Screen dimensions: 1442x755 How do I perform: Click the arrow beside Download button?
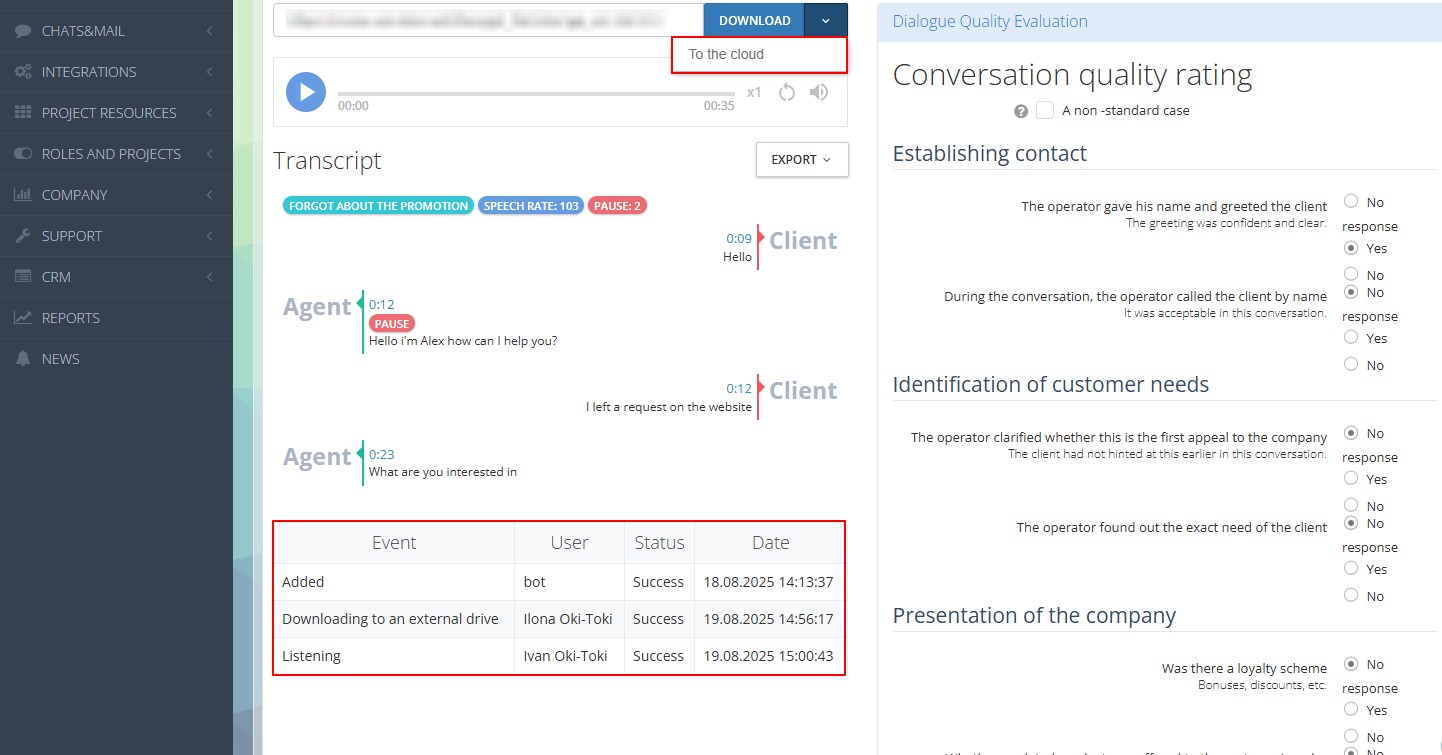point(826,20)
